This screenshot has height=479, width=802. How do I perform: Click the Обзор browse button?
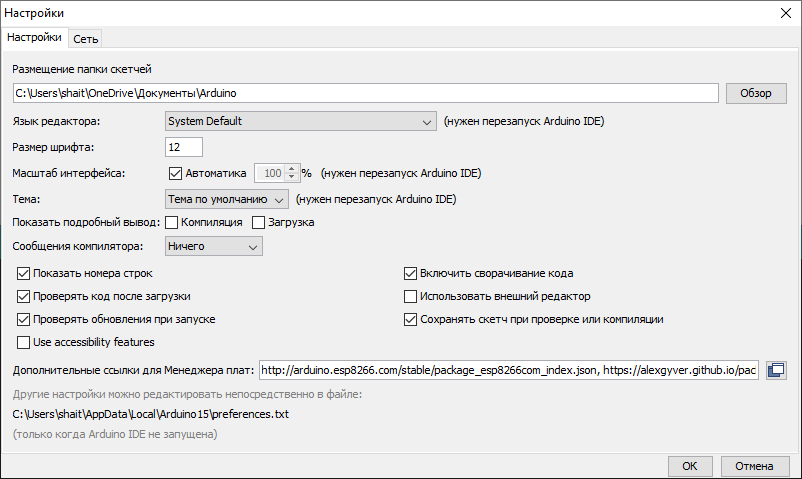(756, 93)
